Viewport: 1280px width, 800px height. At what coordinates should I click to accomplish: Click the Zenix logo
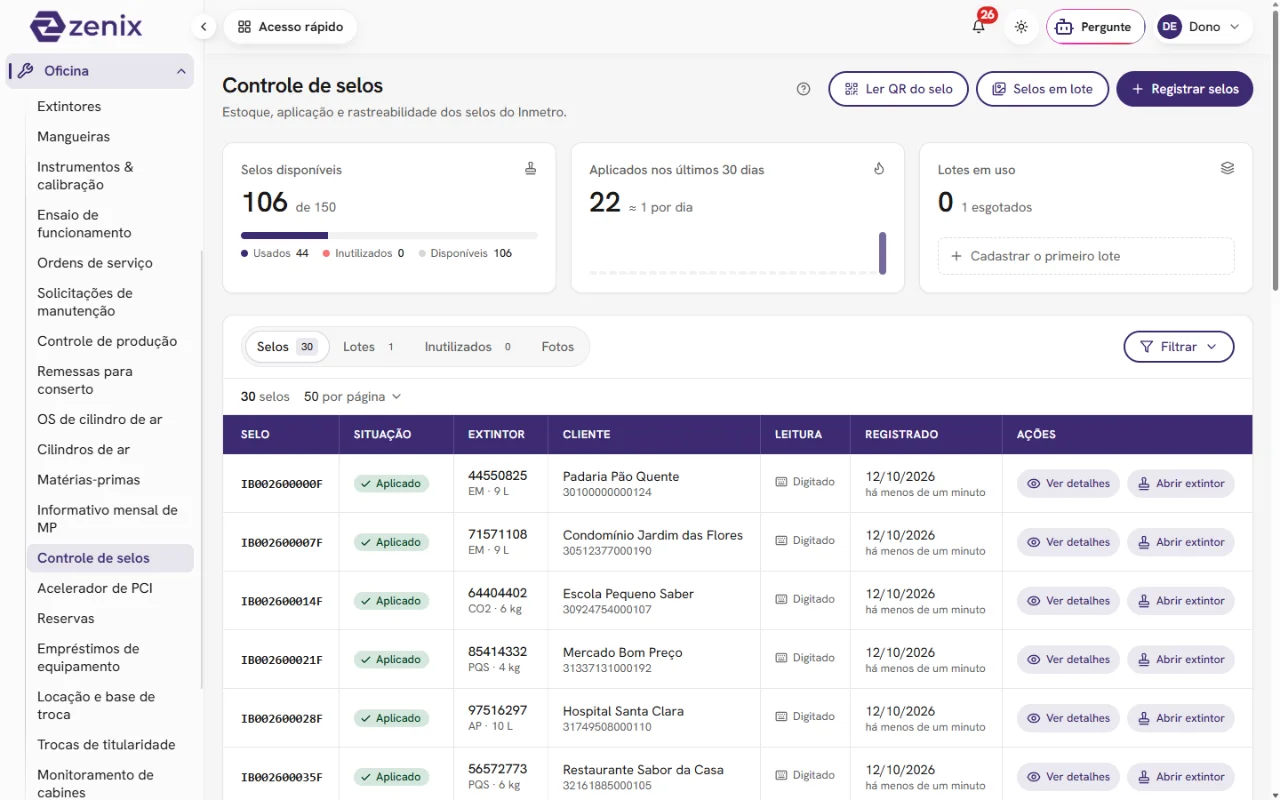(x=86, y=26)
